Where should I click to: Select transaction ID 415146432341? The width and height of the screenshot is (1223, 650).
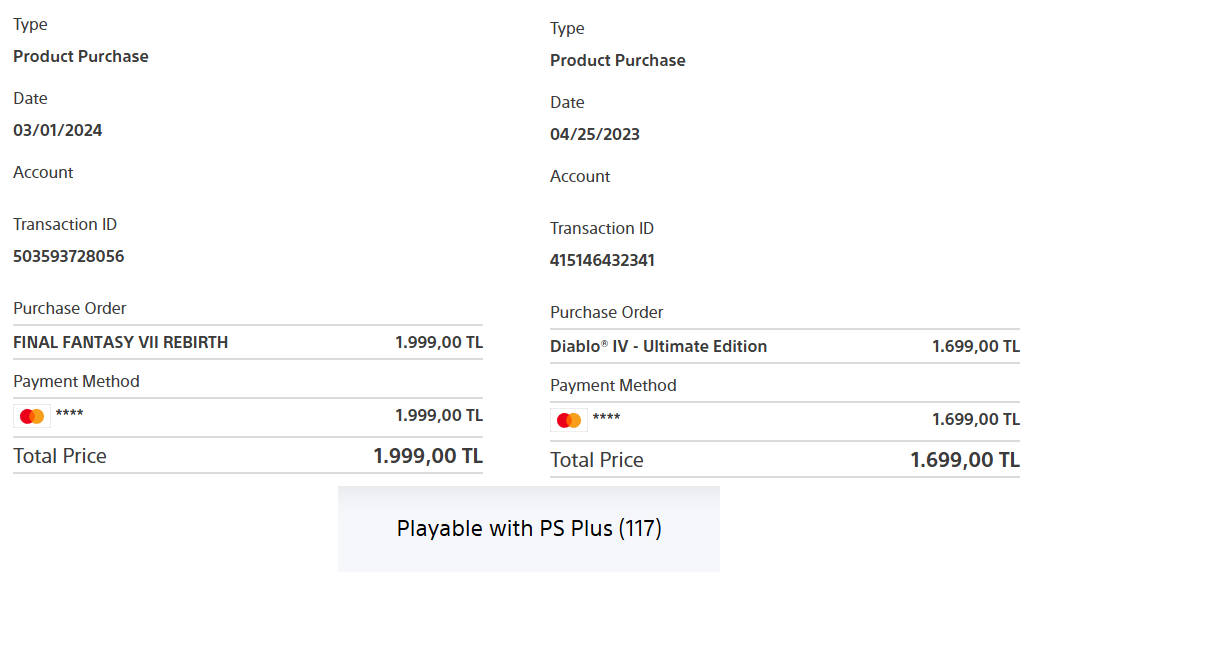click(x=603, y=260)
